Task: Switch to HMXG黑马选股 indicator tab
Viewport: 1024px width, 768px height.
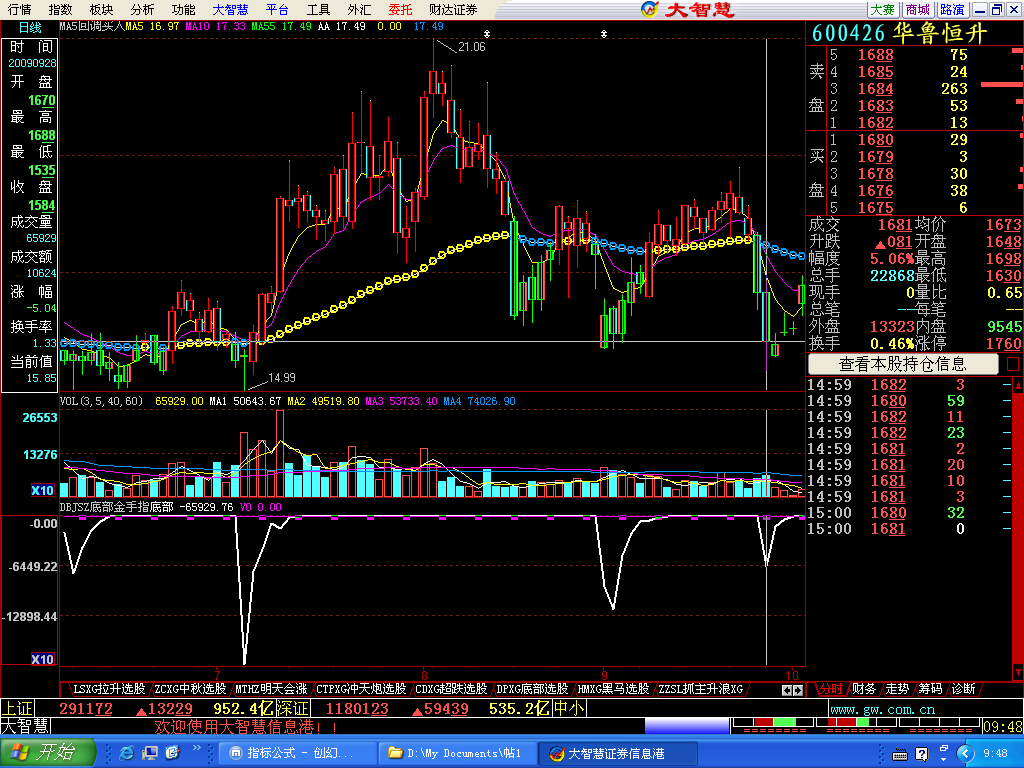Action: pos(613,689)
